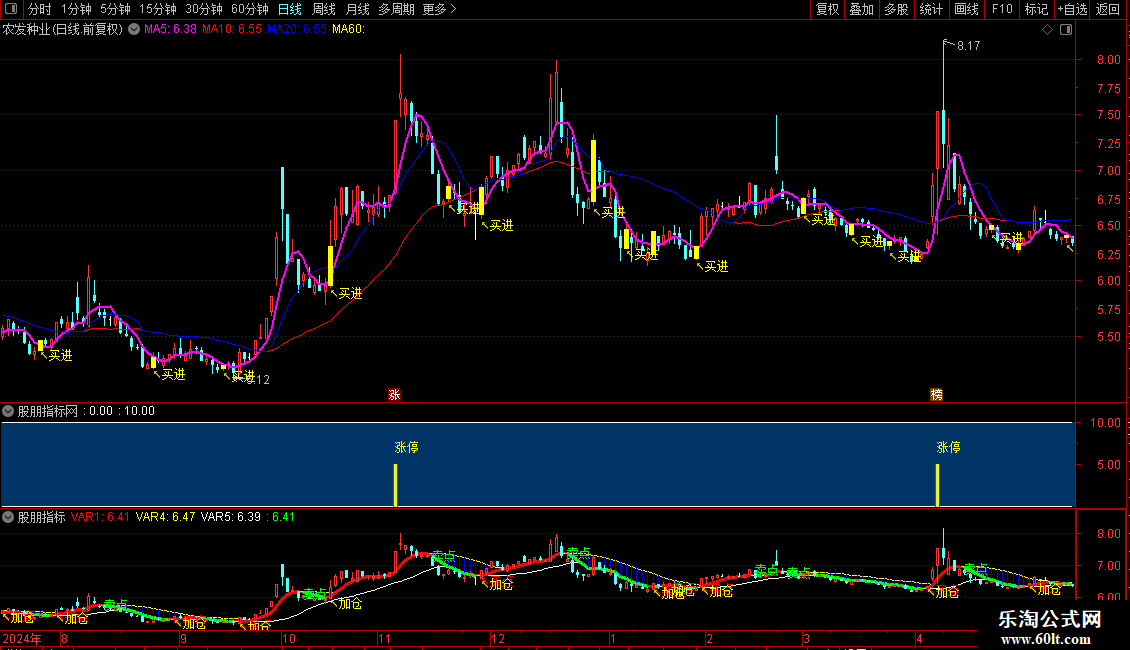Click the 股朋指标 indicator name

pyautogui.click(x=41, y=517)
